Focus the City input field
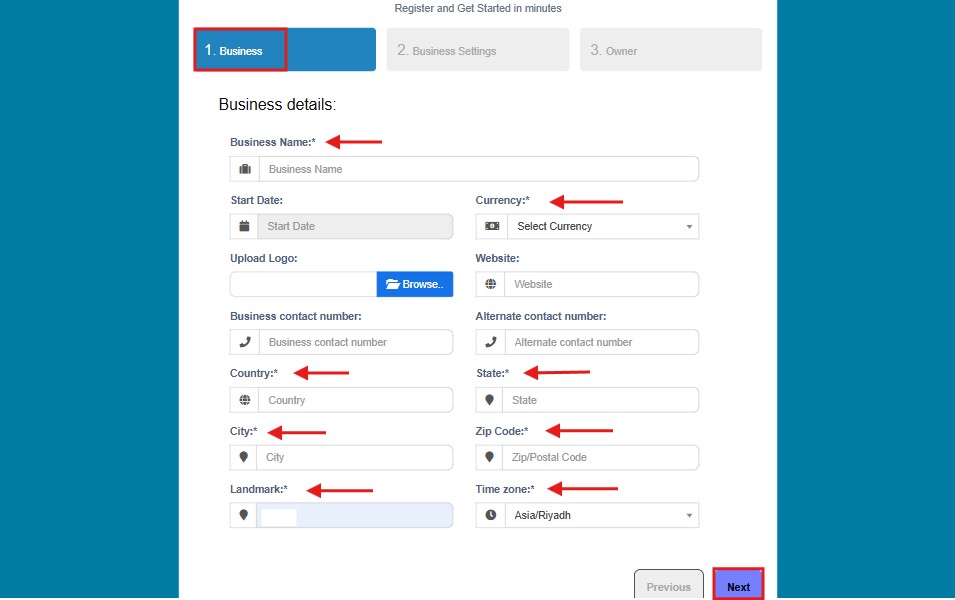The width and height of the screenshot is (955, 600). pos(354,457)
